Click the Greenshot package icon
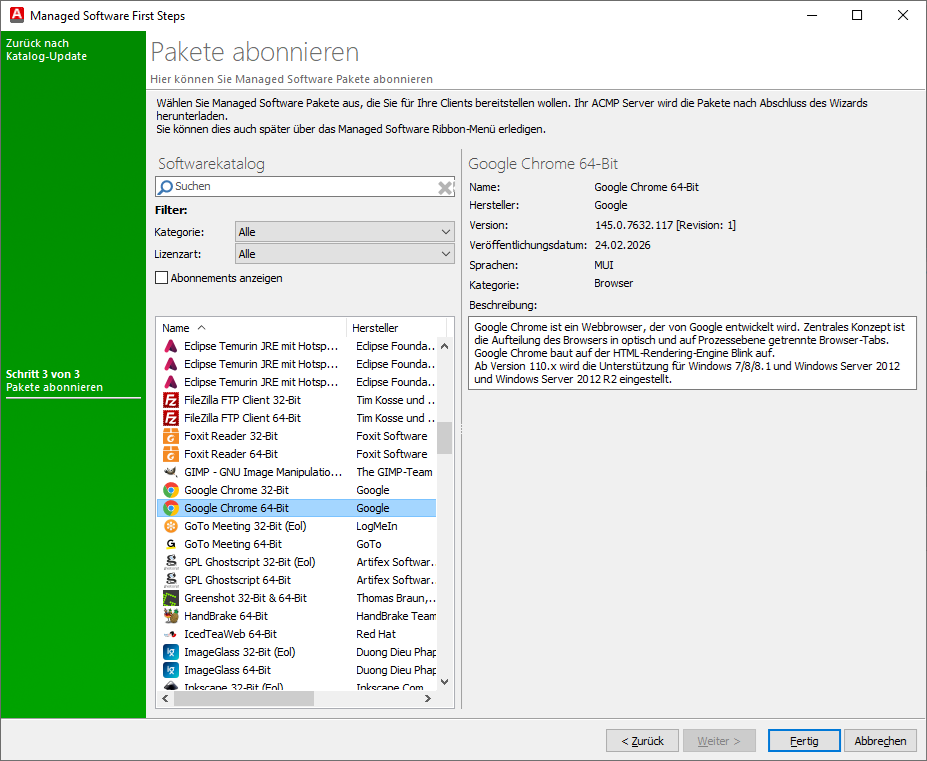Screen dimensions: 927x761 (171, 598)
